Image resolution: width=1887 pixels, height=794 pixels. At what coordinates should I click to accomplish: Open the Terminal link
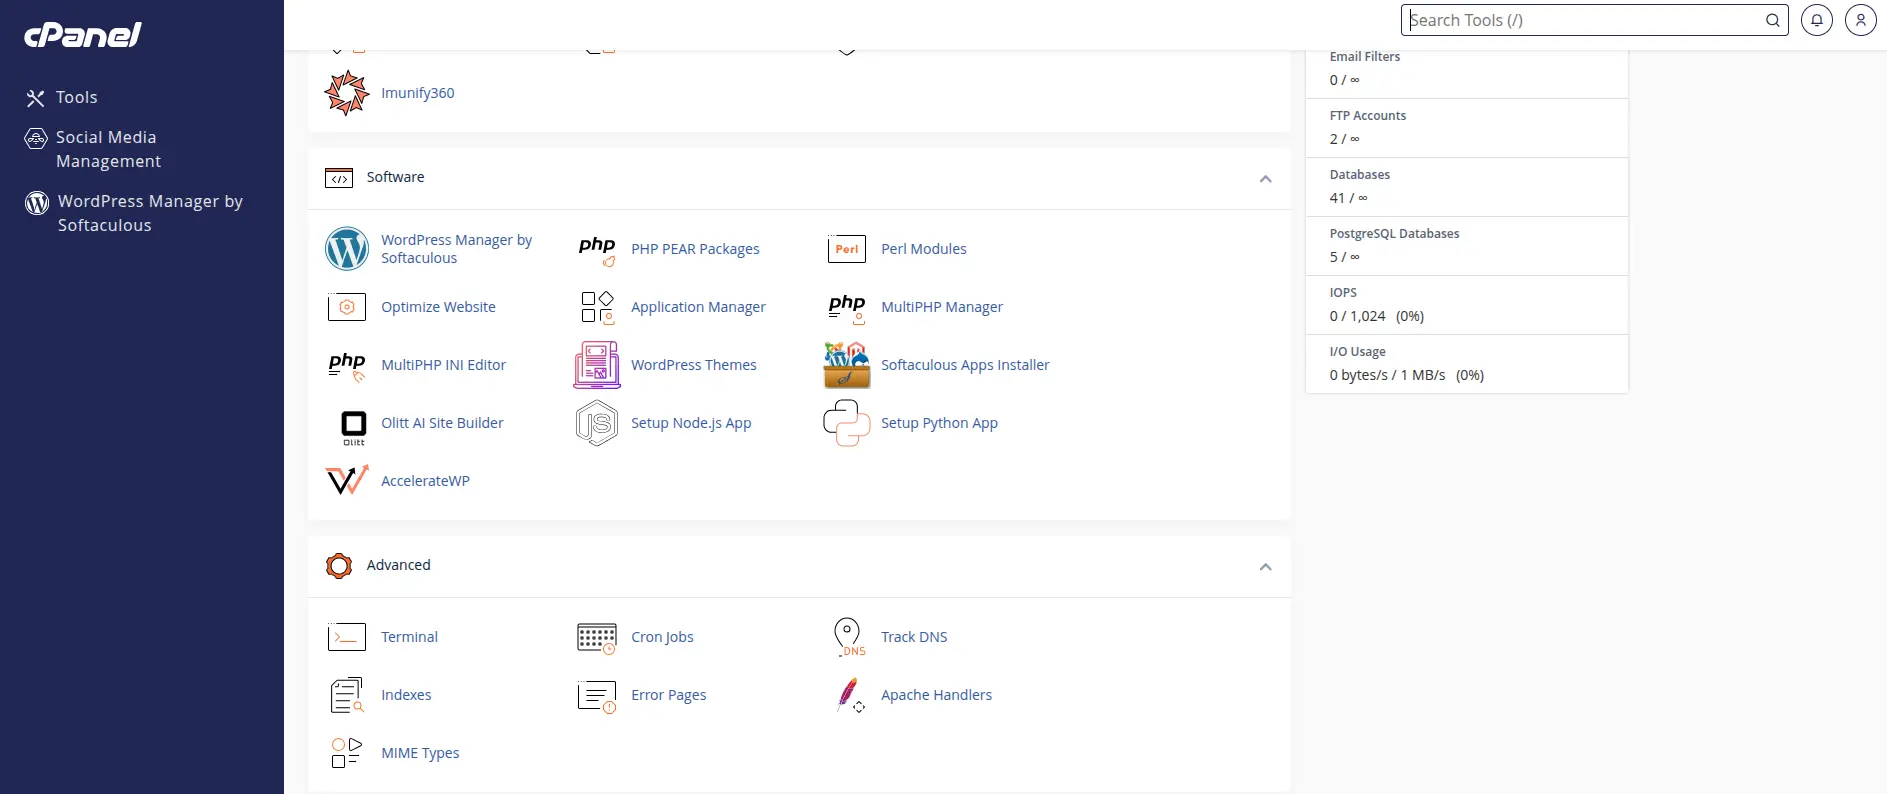tap(409, 637)
